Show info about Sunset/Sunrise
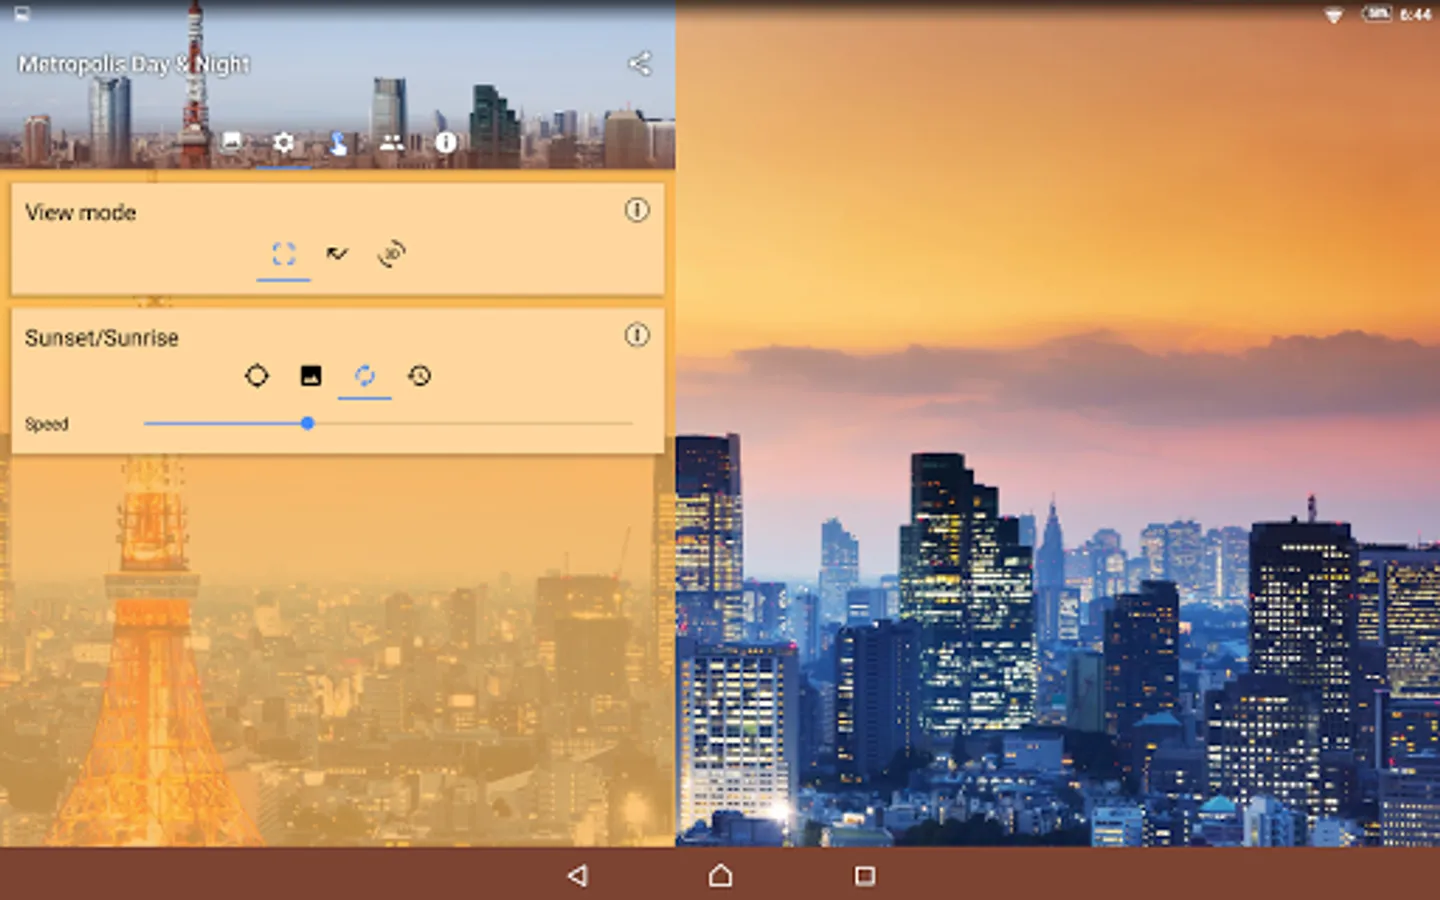1440x900 pixels. [x=637, y=335]
